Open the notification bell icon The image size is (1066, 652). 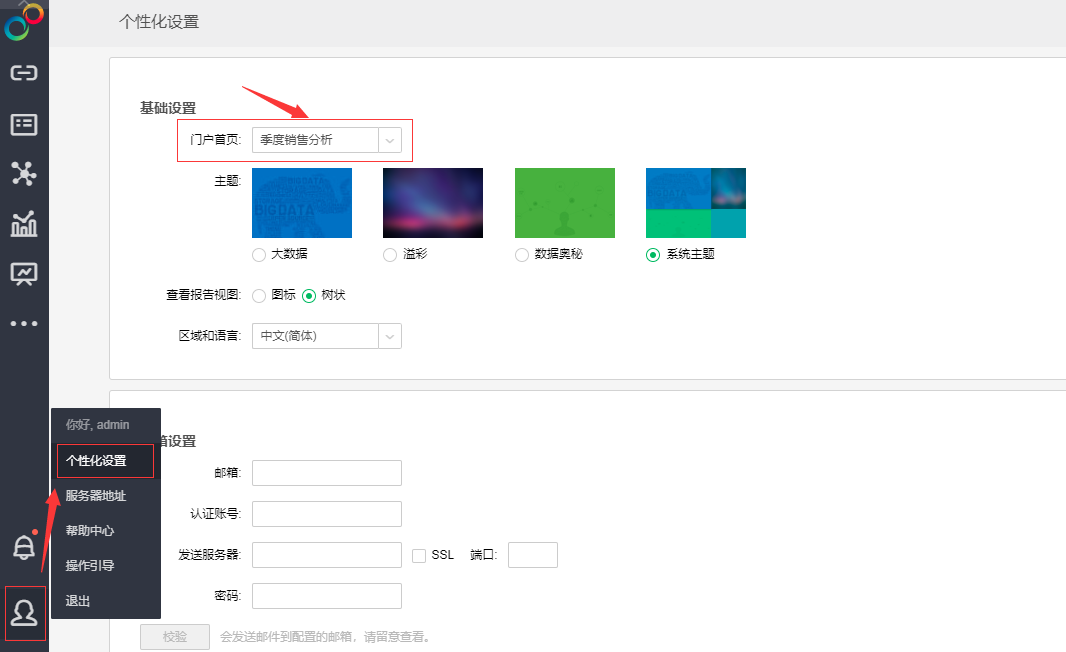tap(23, 547)
